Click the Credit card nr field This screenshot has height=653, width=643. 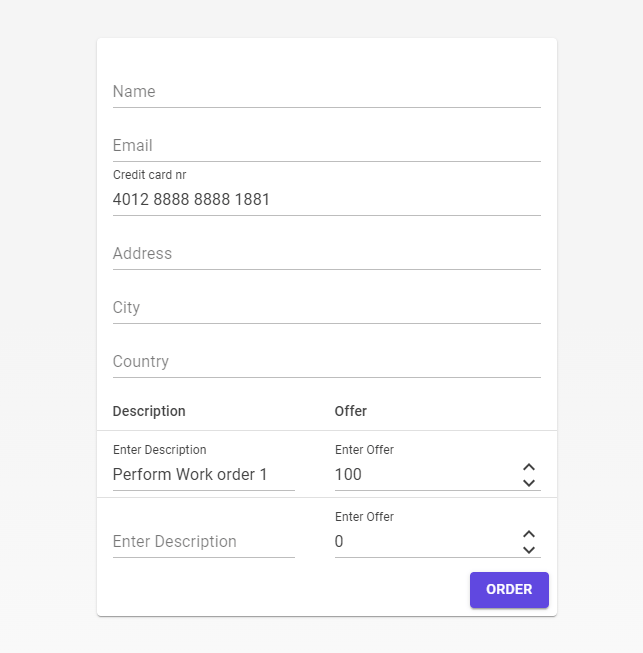[x=326, y=200]
